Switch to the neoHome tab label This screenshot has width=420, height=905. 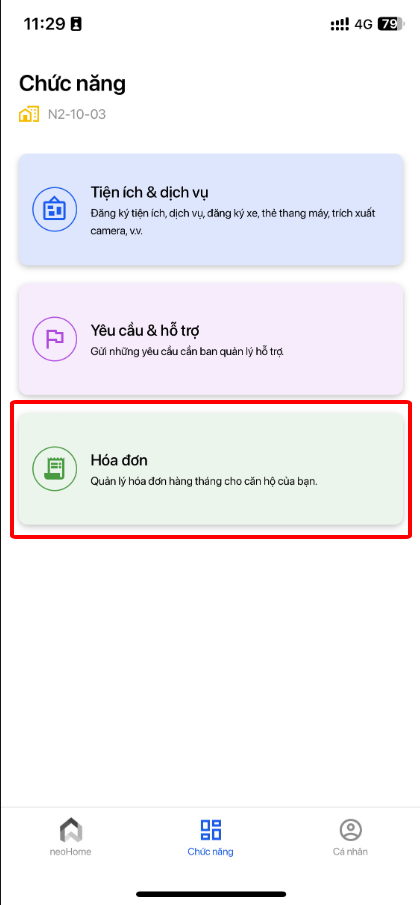[70, 852]
